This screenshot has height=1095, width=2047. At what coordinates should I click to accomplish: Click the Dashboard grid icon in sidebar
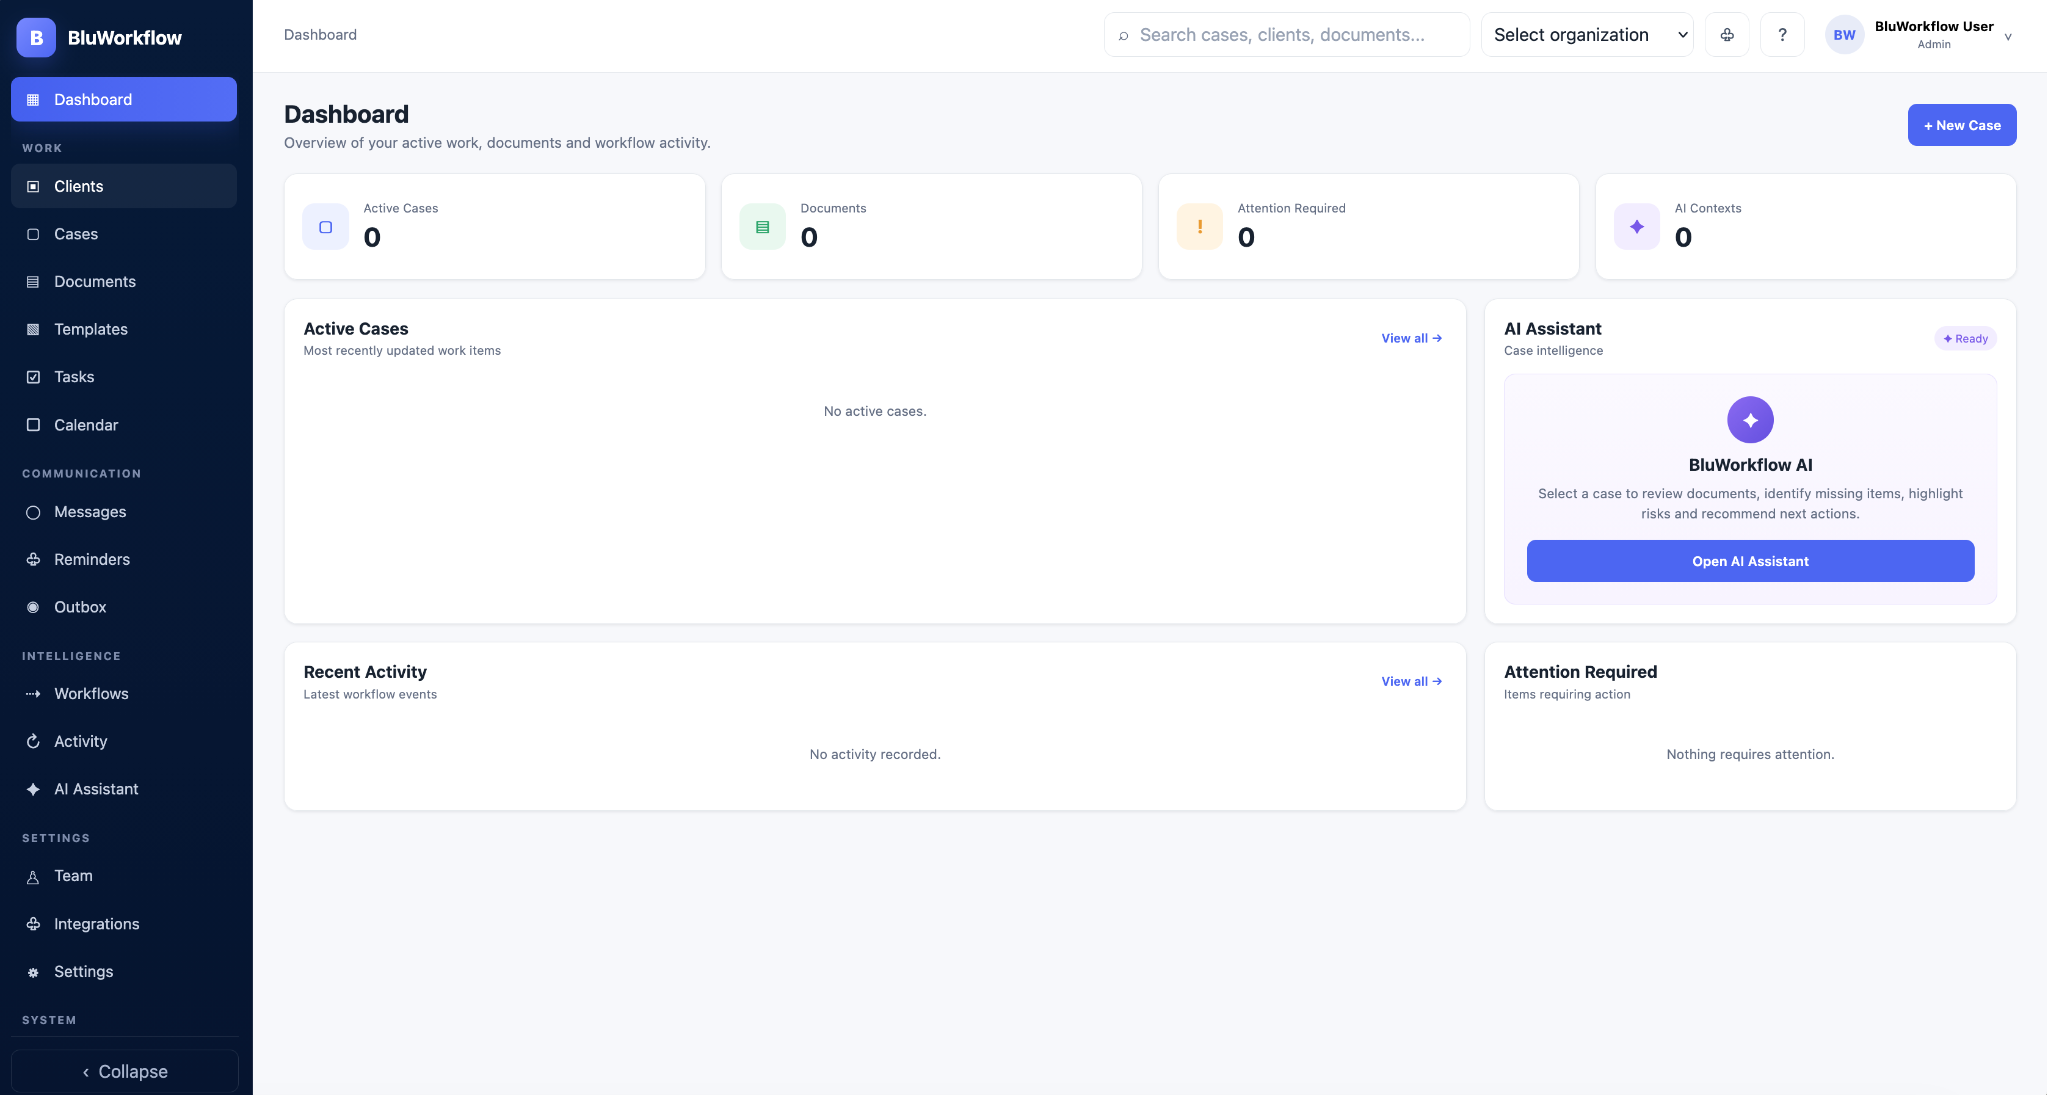coord(33,100)
